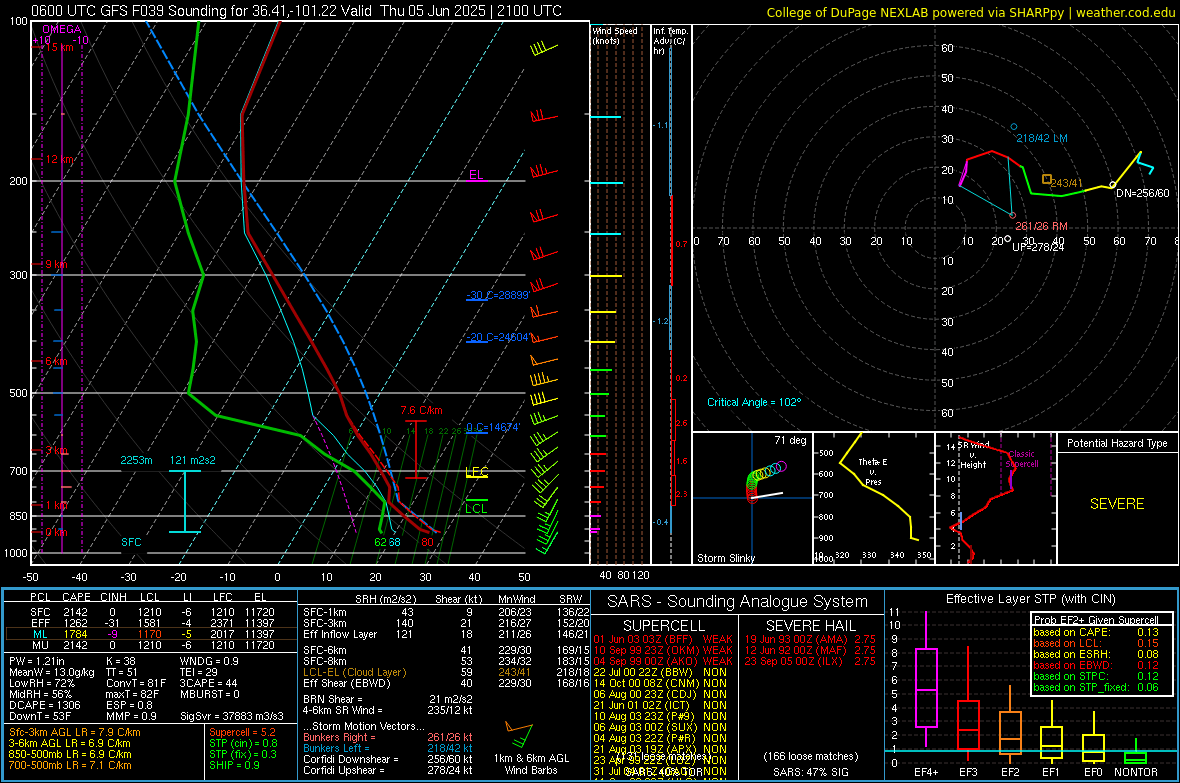Click the orange square mean-wind marker on hodograph
Screen dimensions: 1180x783
point(1046,179)
